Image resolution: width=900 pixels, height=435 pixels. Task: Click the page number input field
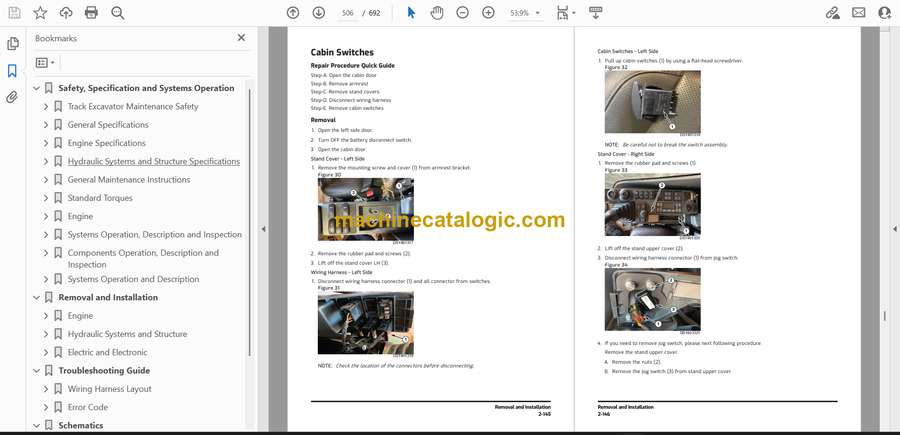(348, 13)
